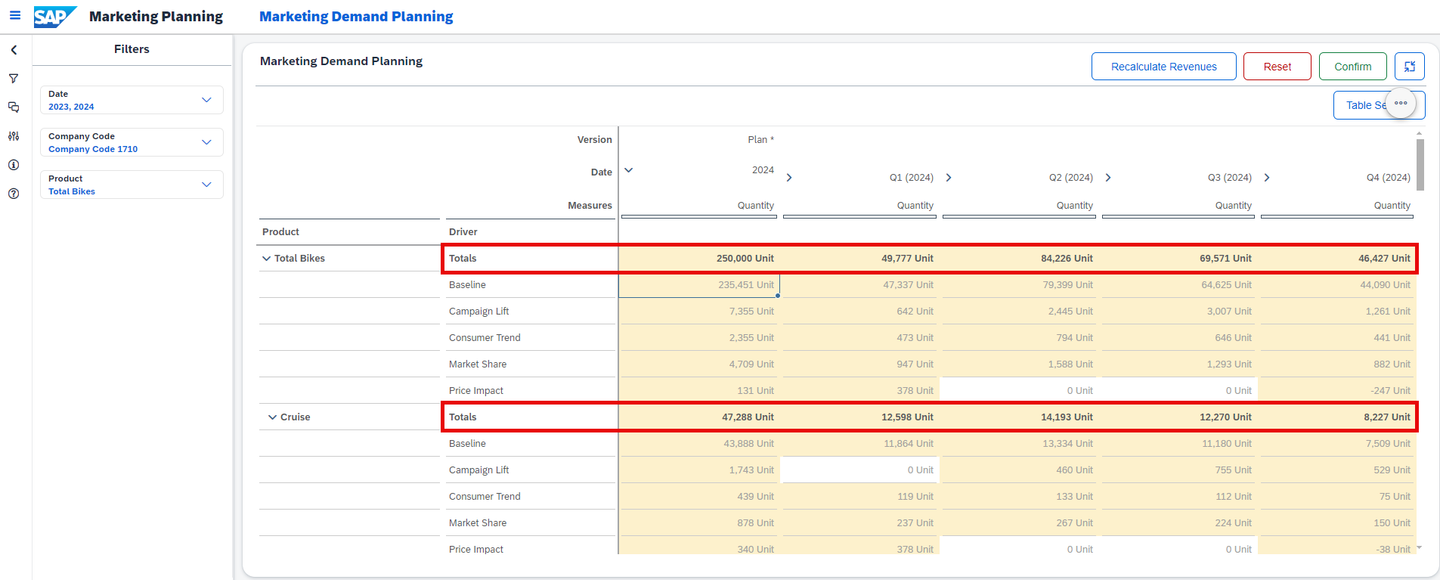The height and width of the screenshot is (580, 1440).
Task: Open the Company Code filter dropdown
Action: point(132,142)
